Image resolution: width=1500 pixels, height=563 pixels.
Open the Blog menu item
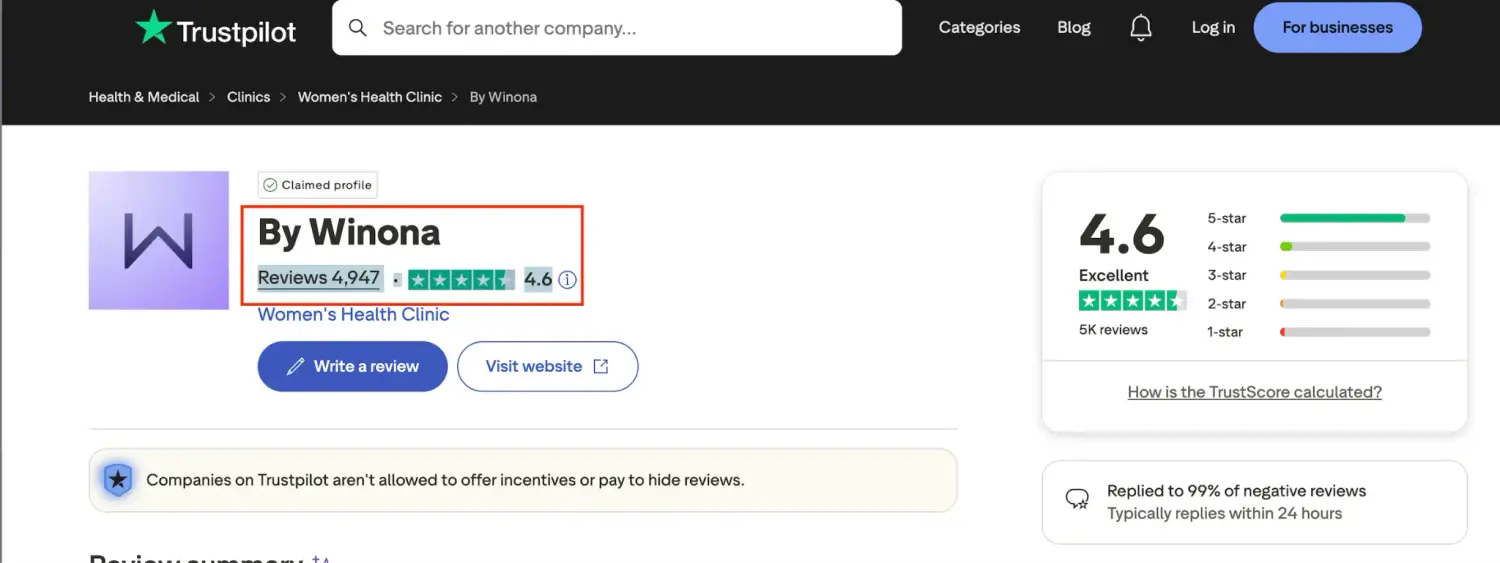pos(1073,28)
